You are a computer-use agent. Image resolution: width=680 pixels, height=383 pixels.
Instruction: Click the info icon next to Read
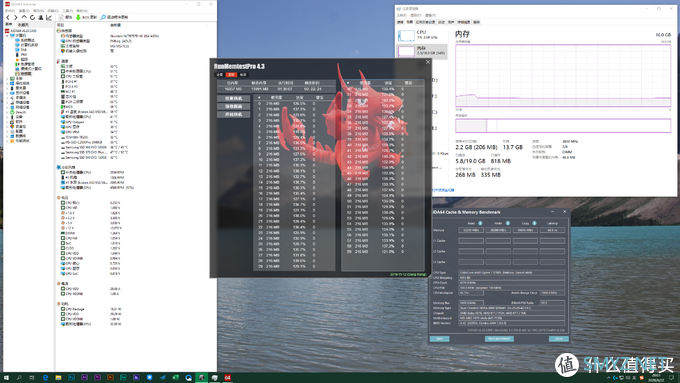(480, 223)
